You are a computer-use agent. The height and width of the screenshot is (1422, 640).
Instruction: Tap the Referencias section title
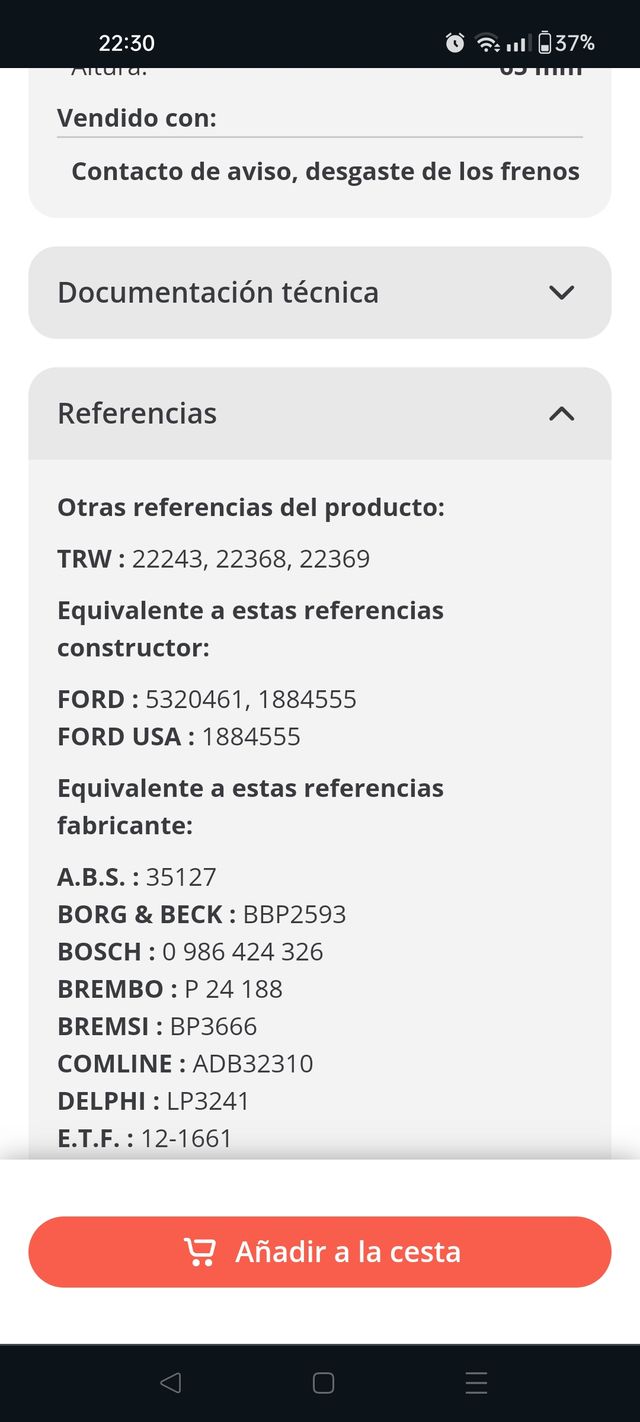click(x=137, y=414)
